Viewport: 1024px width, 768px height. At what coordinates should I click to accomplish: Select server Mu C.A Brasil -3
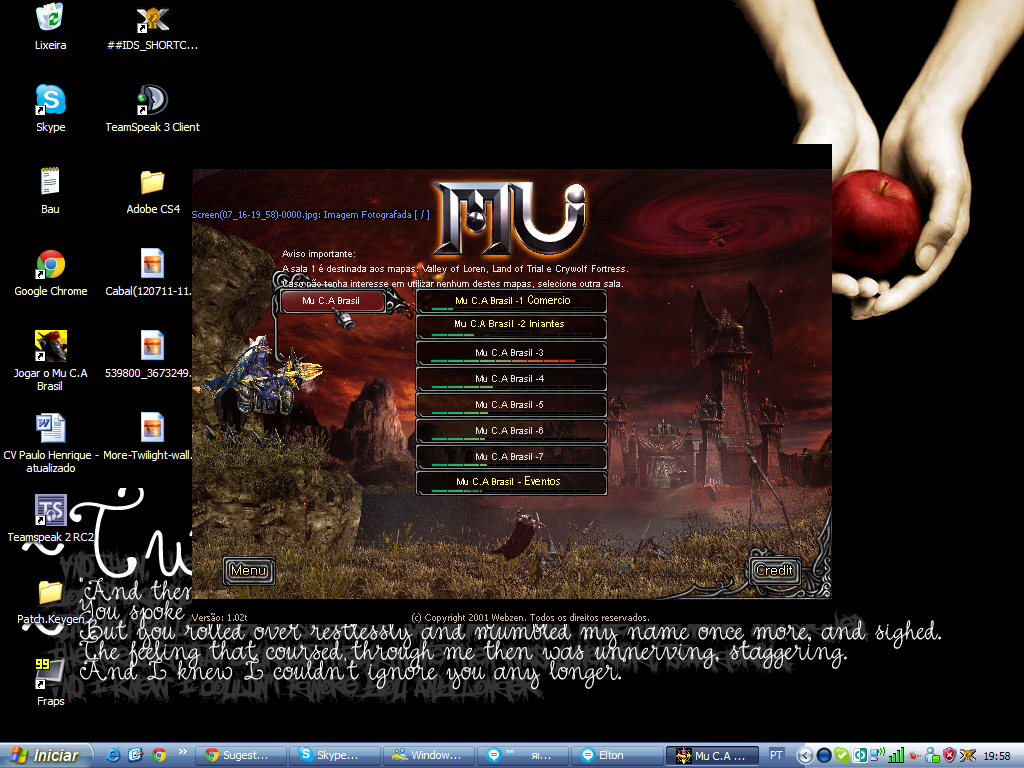[511, 353]
